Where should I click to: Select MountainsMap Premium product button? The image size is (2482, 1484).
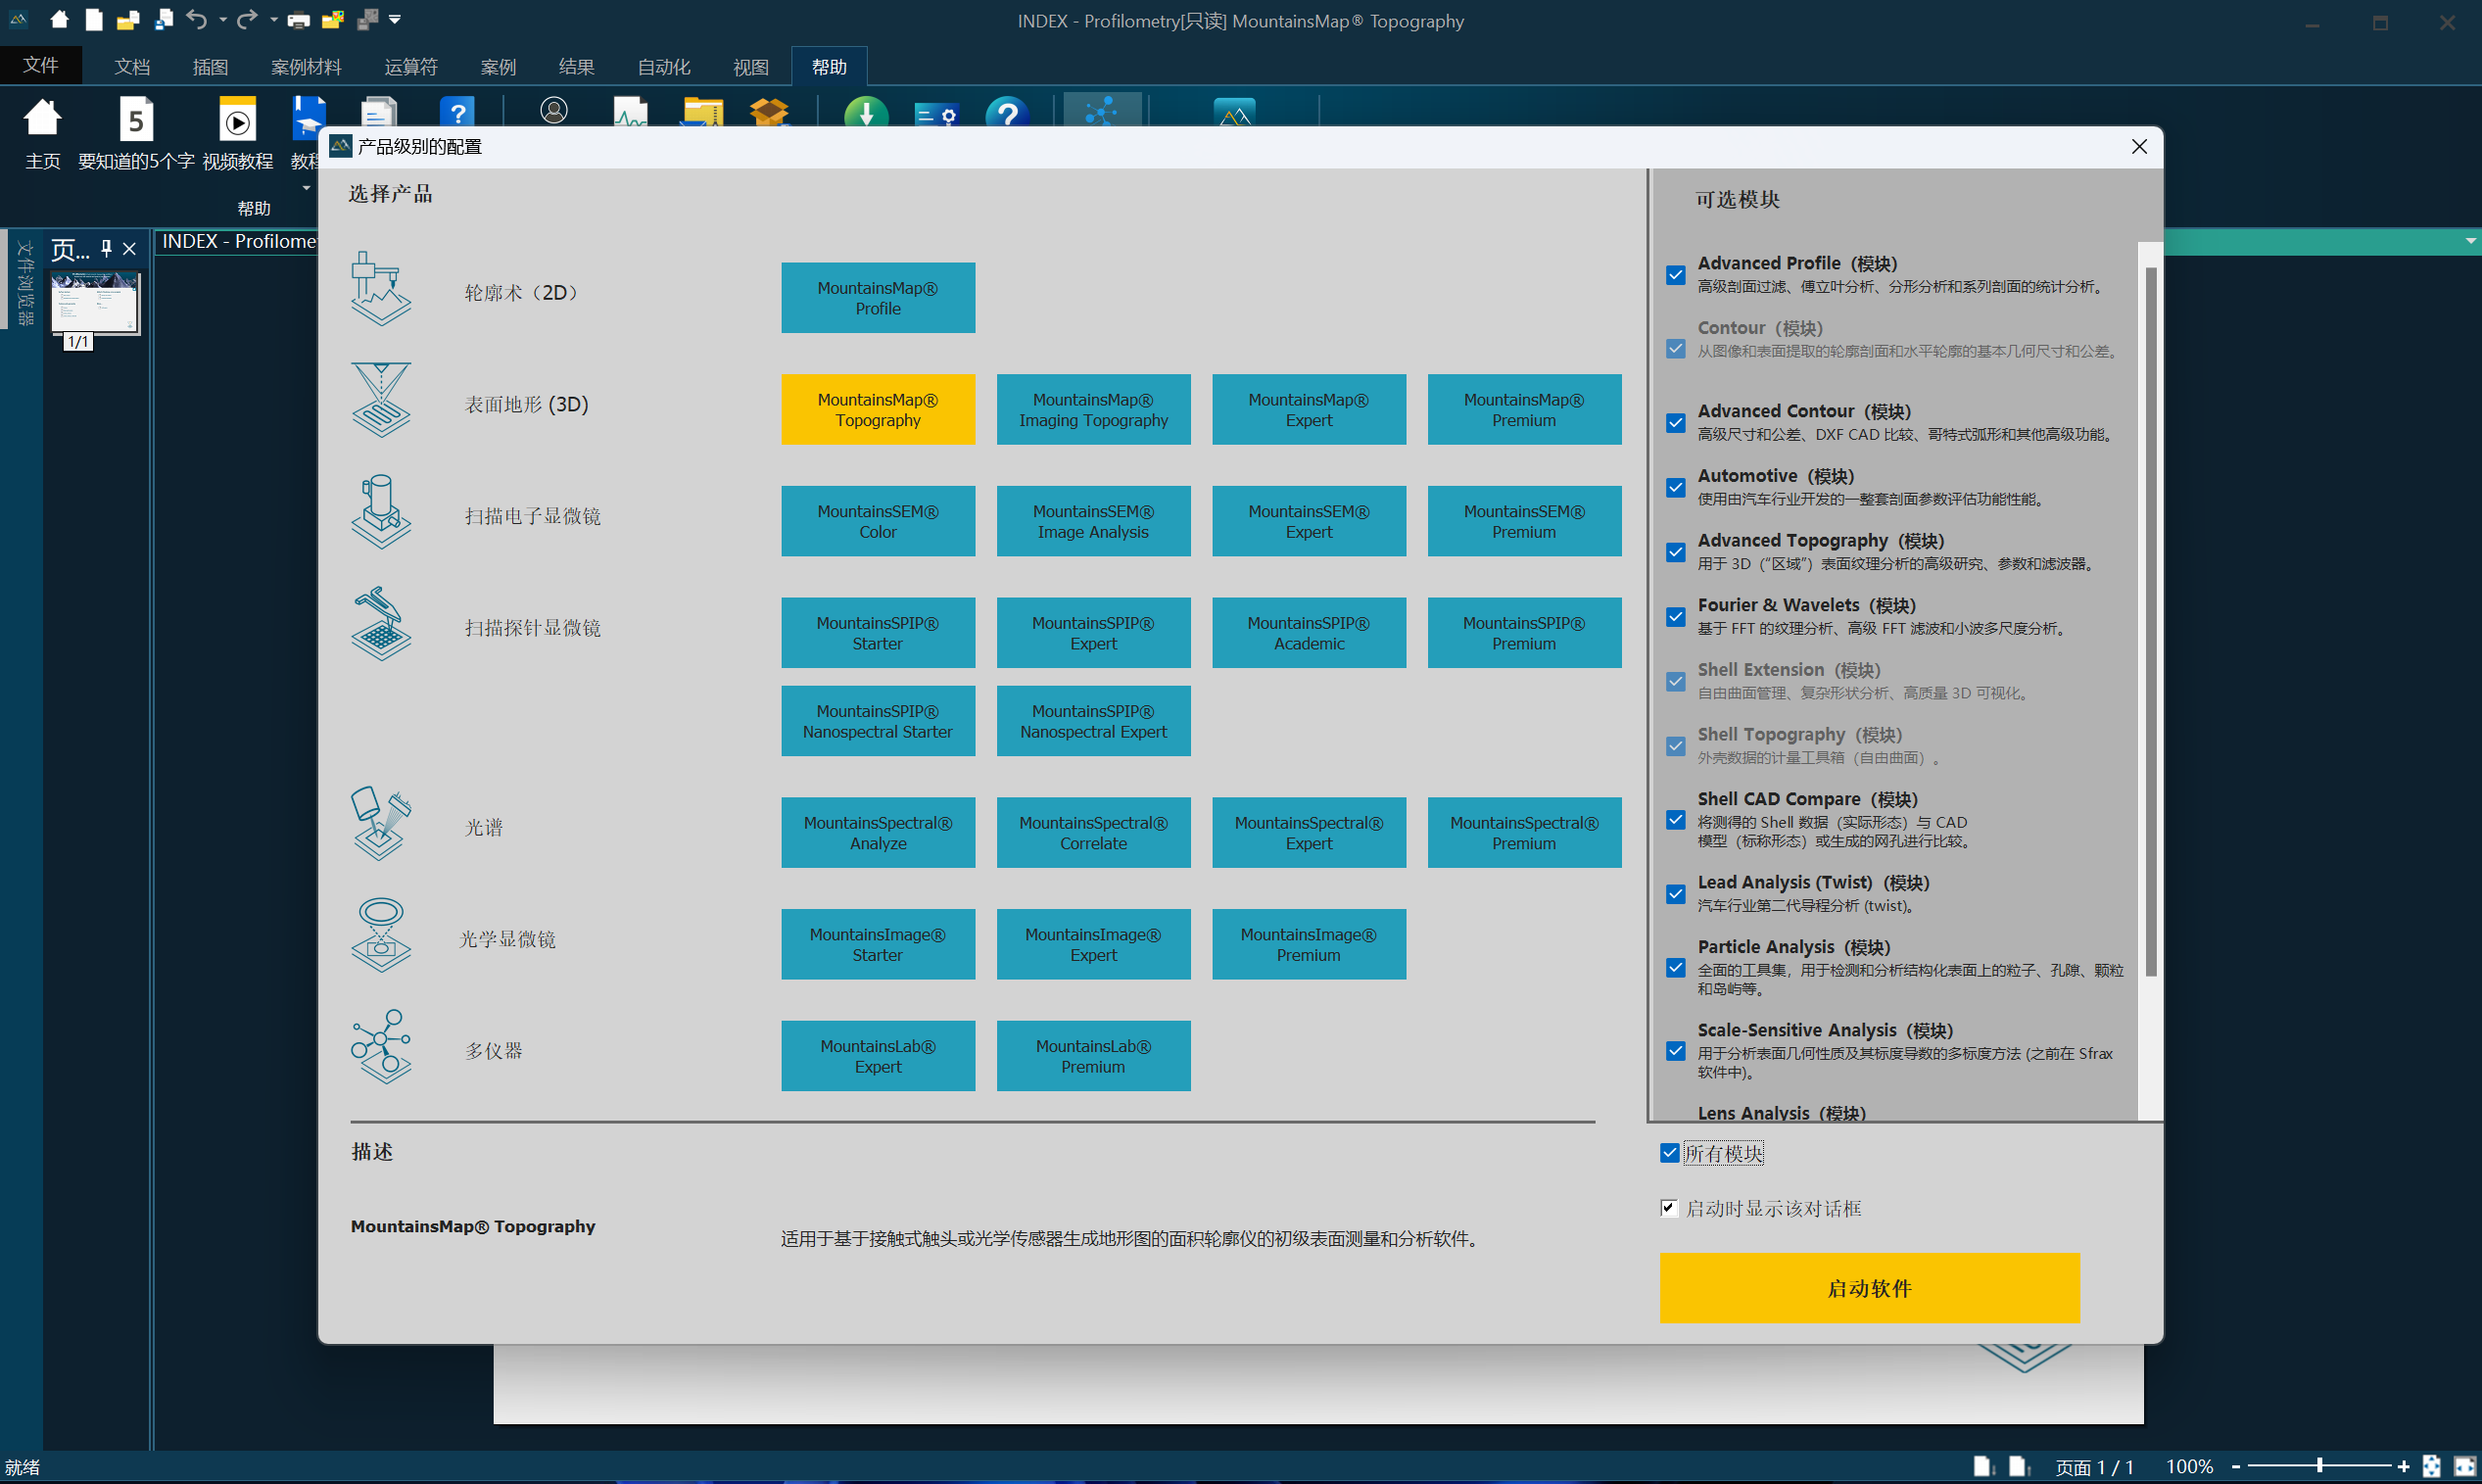[1523, 409]
